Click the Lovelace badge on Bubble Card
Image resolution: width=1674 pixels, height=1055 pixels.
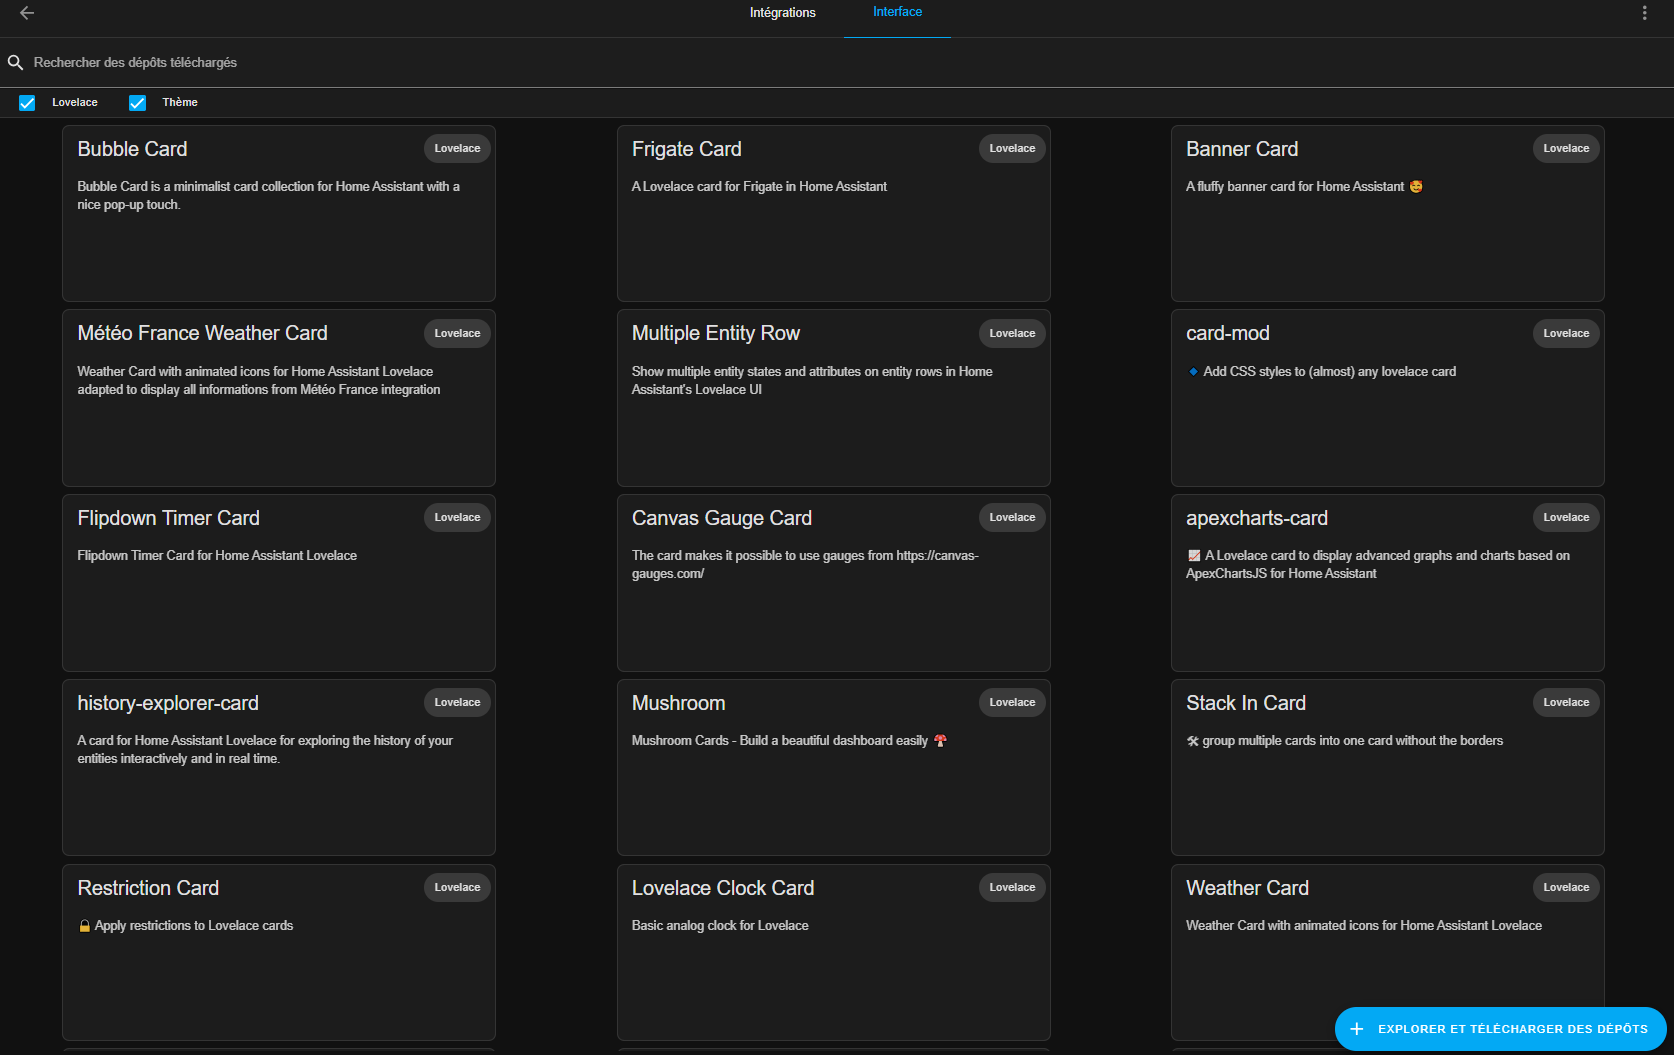457,148
